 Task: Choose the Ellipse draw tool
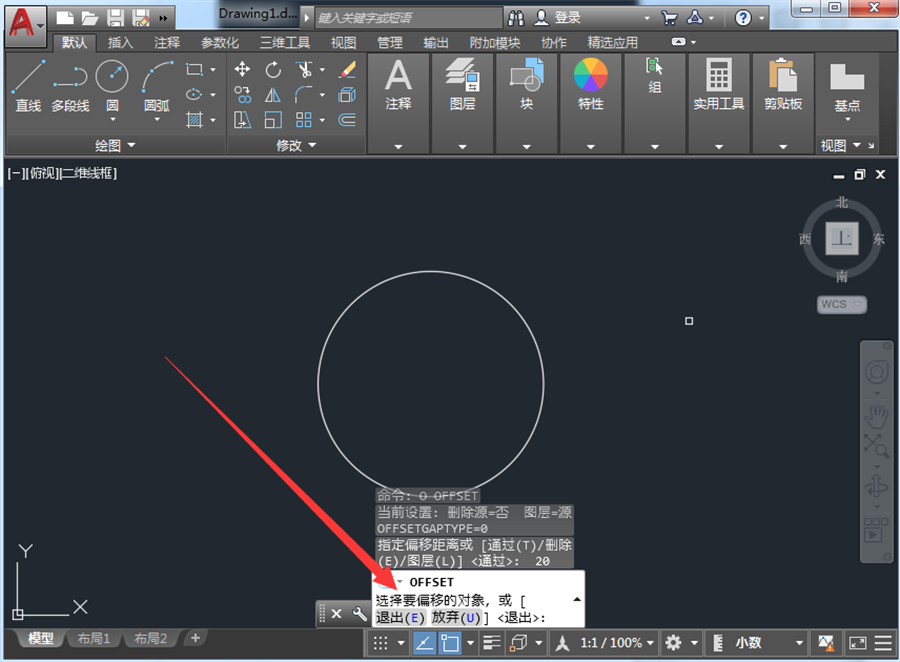click(195, 94)
